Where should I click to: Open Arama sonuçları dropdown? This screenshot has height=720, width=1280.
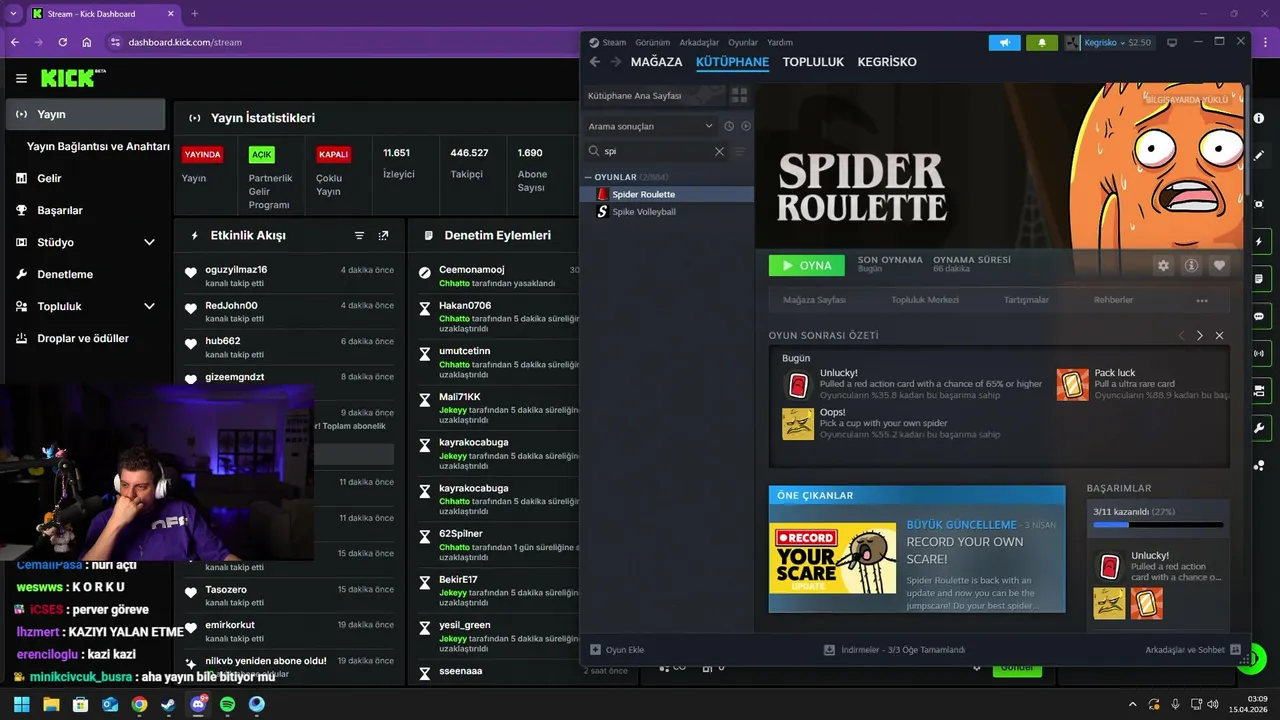pyautogui.click(x=651, y=126)
